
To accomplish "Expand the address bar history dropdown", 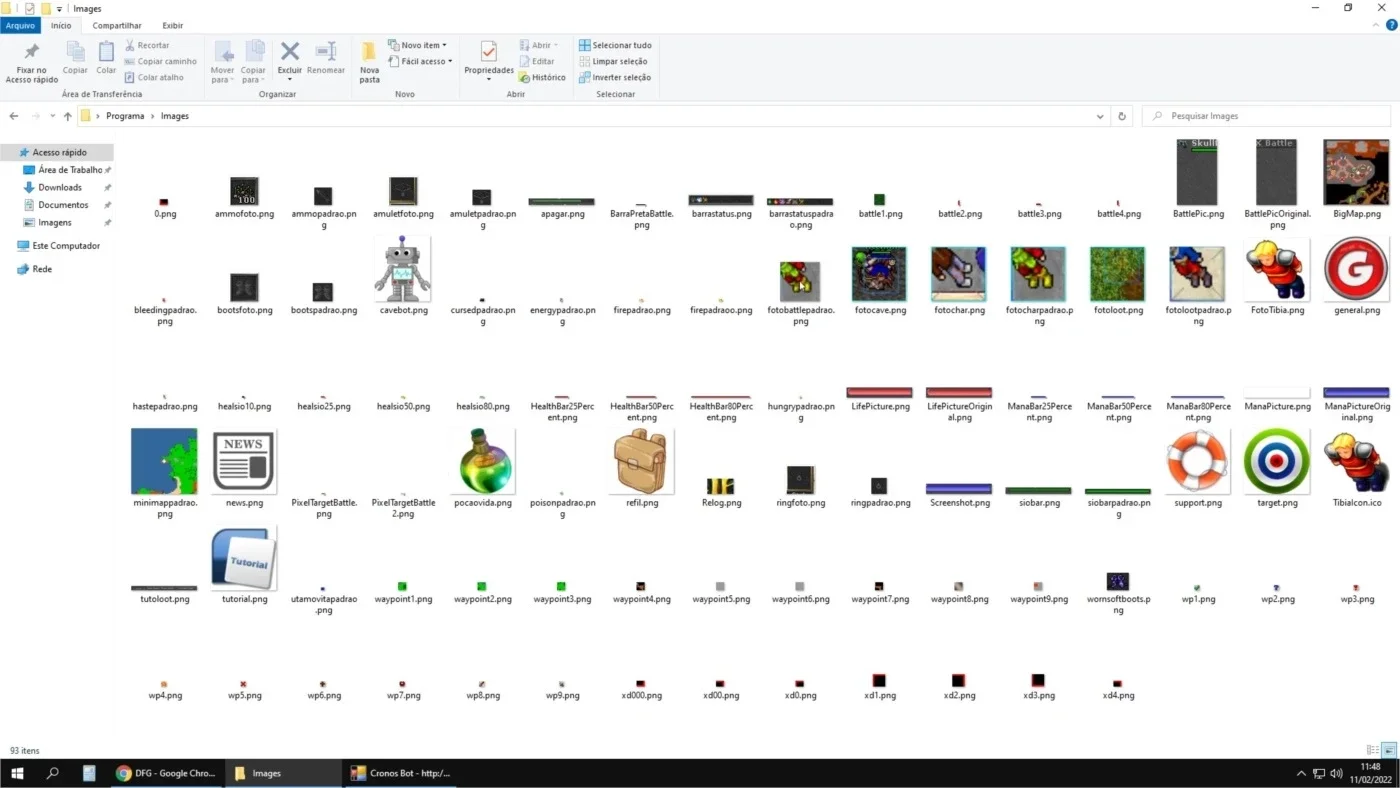I will (x=1100, y=116).
